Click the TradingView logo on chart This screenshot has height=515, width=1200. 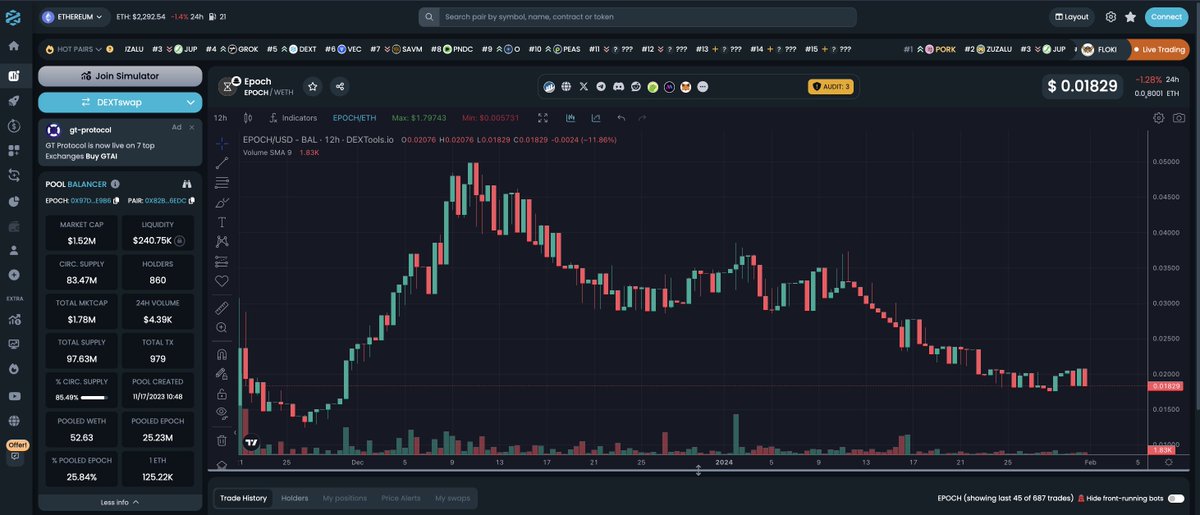tap(253, 441)
